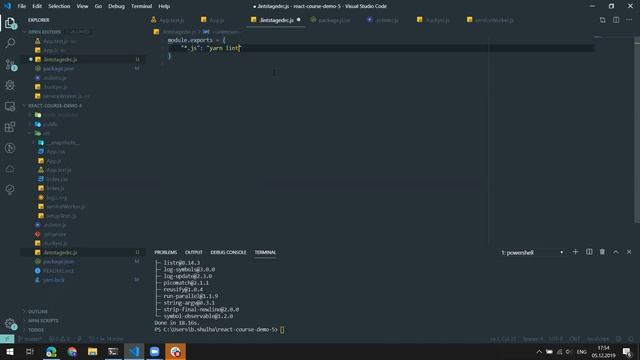
Task: Collapse the REACT-COURSE-DEMO-5 folder section
Action: point(55,106)
